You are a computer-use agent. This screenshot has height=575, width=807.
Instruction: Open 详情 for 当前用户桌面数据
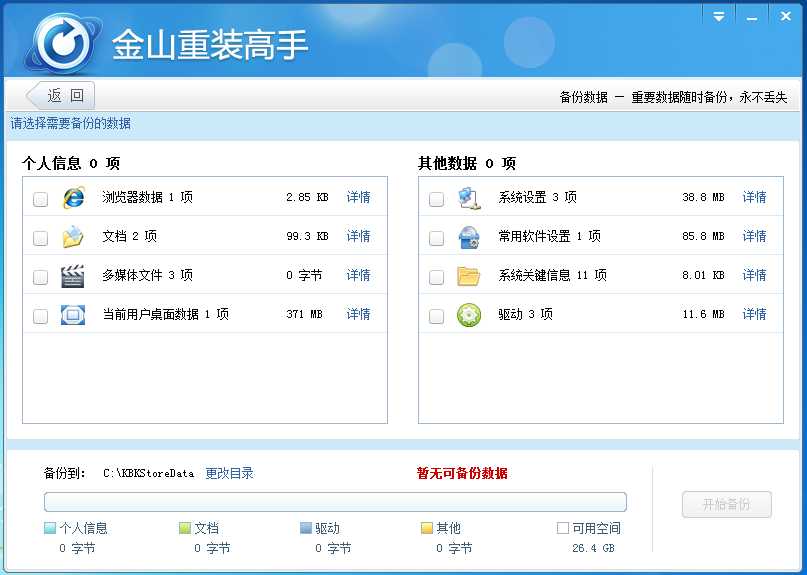(358, 314)
